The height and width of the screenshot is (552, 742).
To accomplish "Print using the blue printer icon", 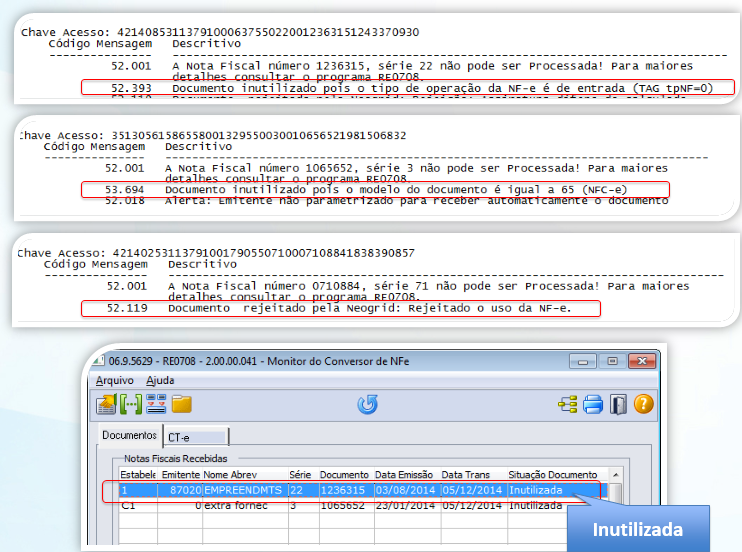I will (593, 405).
